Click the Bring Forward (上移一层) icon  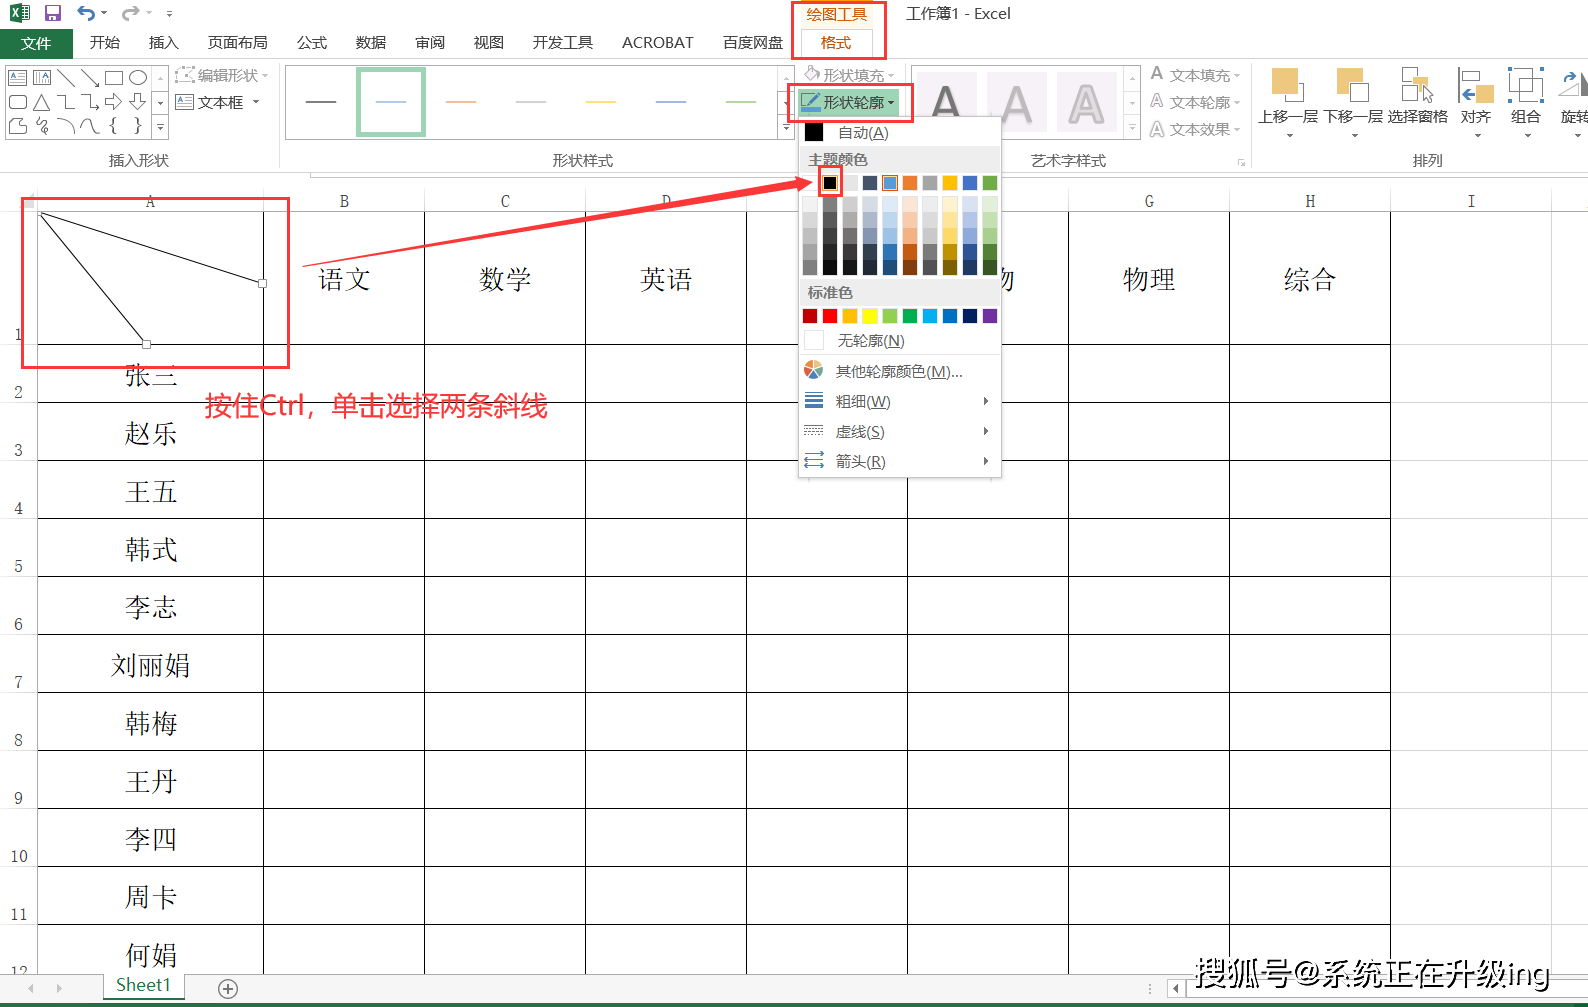[1286, 86]
